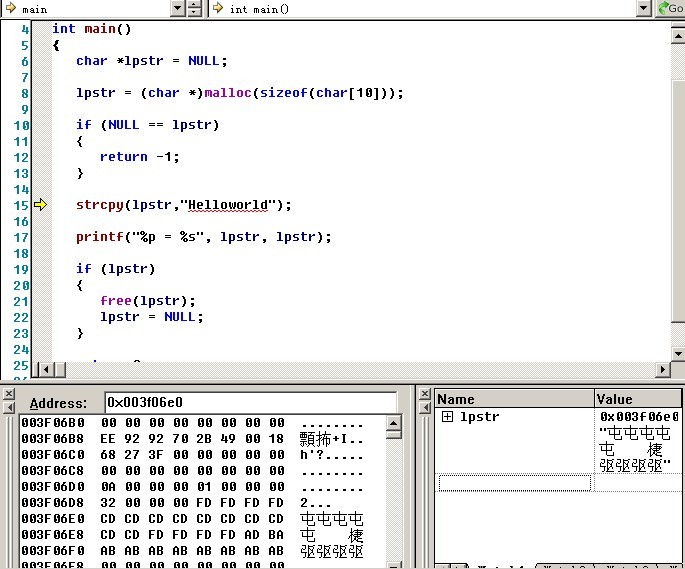Click the Go button in the top bar
Screen dimensions: 685x569
tap(670, 9)
